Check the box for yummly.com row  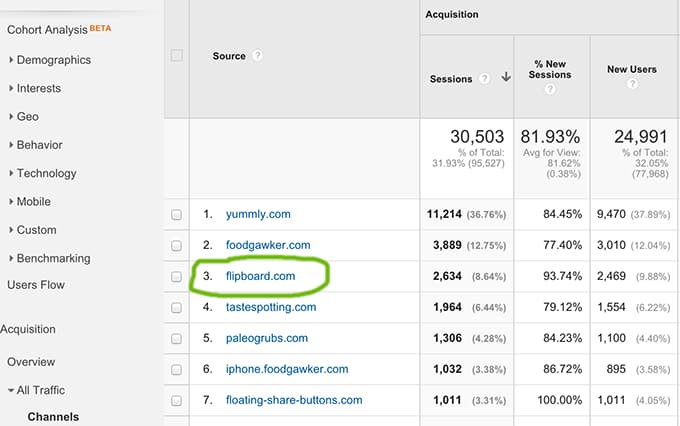click(x=176, y=215)
